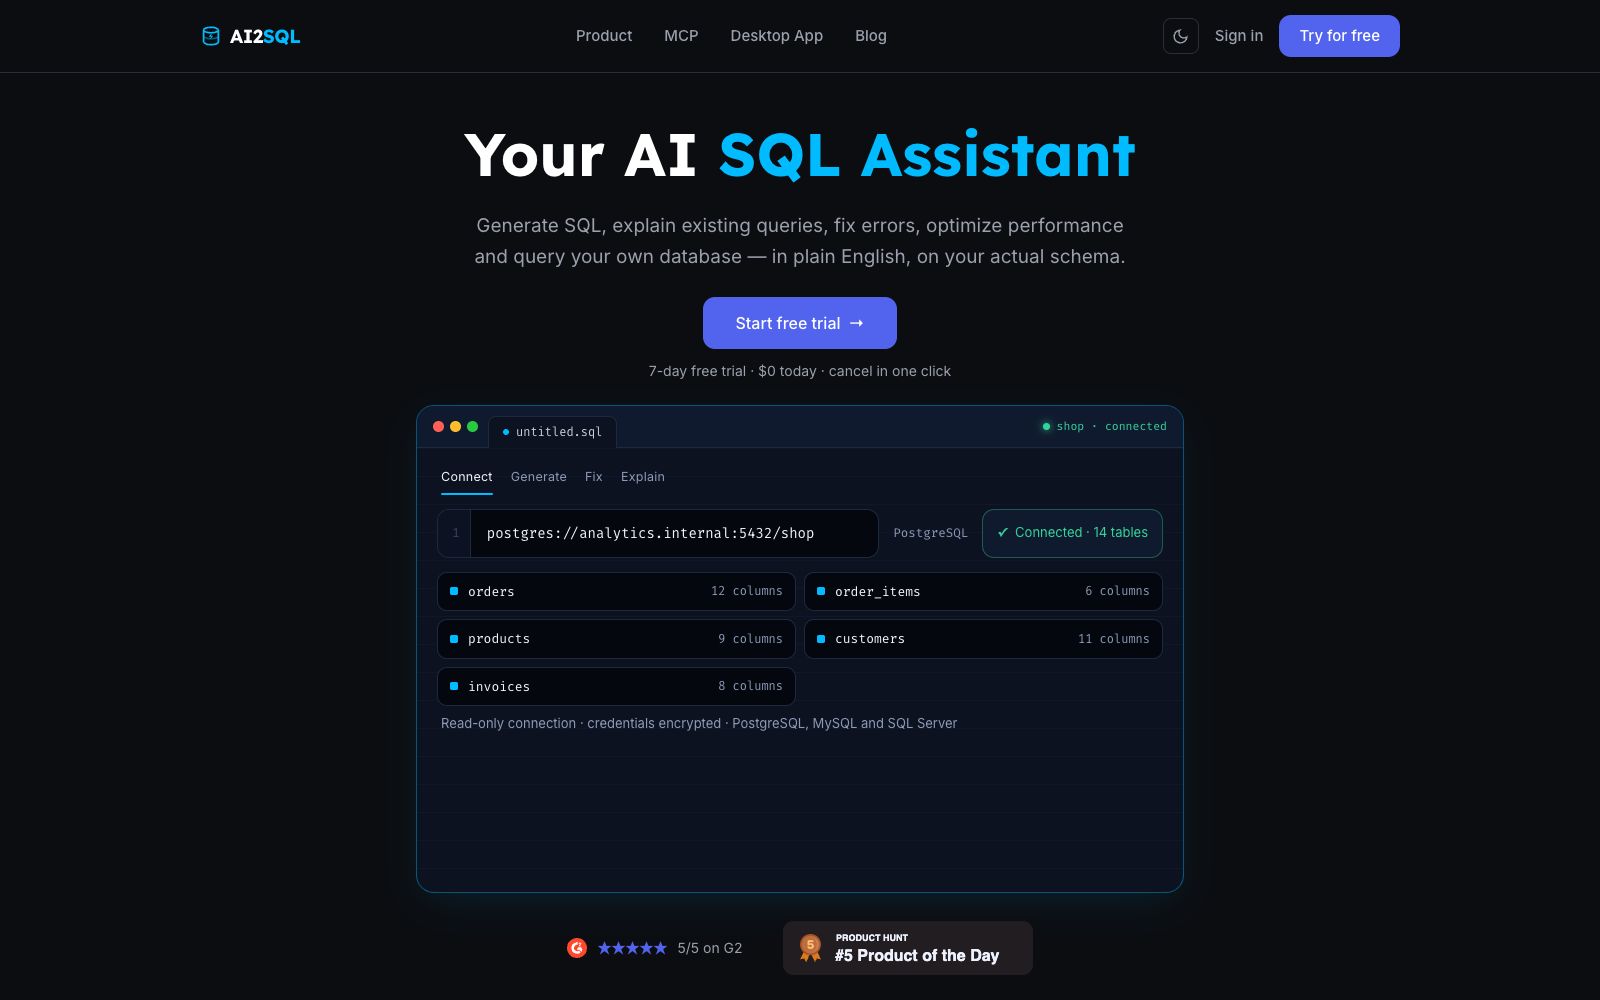The width and height of the screenshot is (1600, 1000).
Task: Click the five-star rating
Action: click(x=632, y=948)
